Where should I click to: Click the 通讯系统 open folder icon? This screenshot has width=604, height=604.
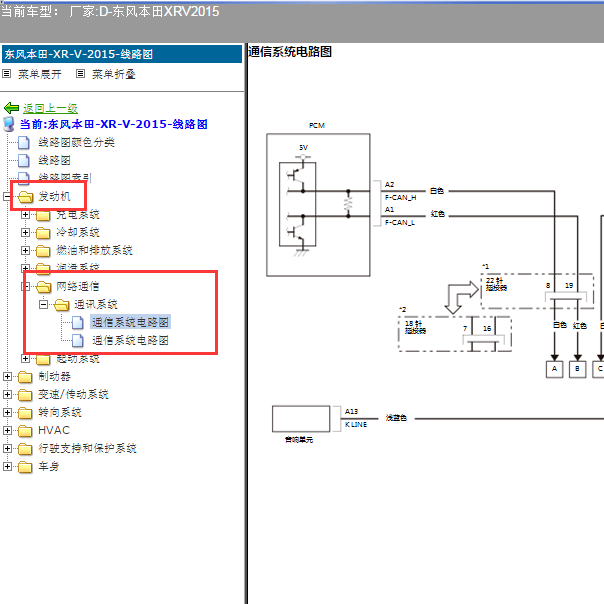62,305
